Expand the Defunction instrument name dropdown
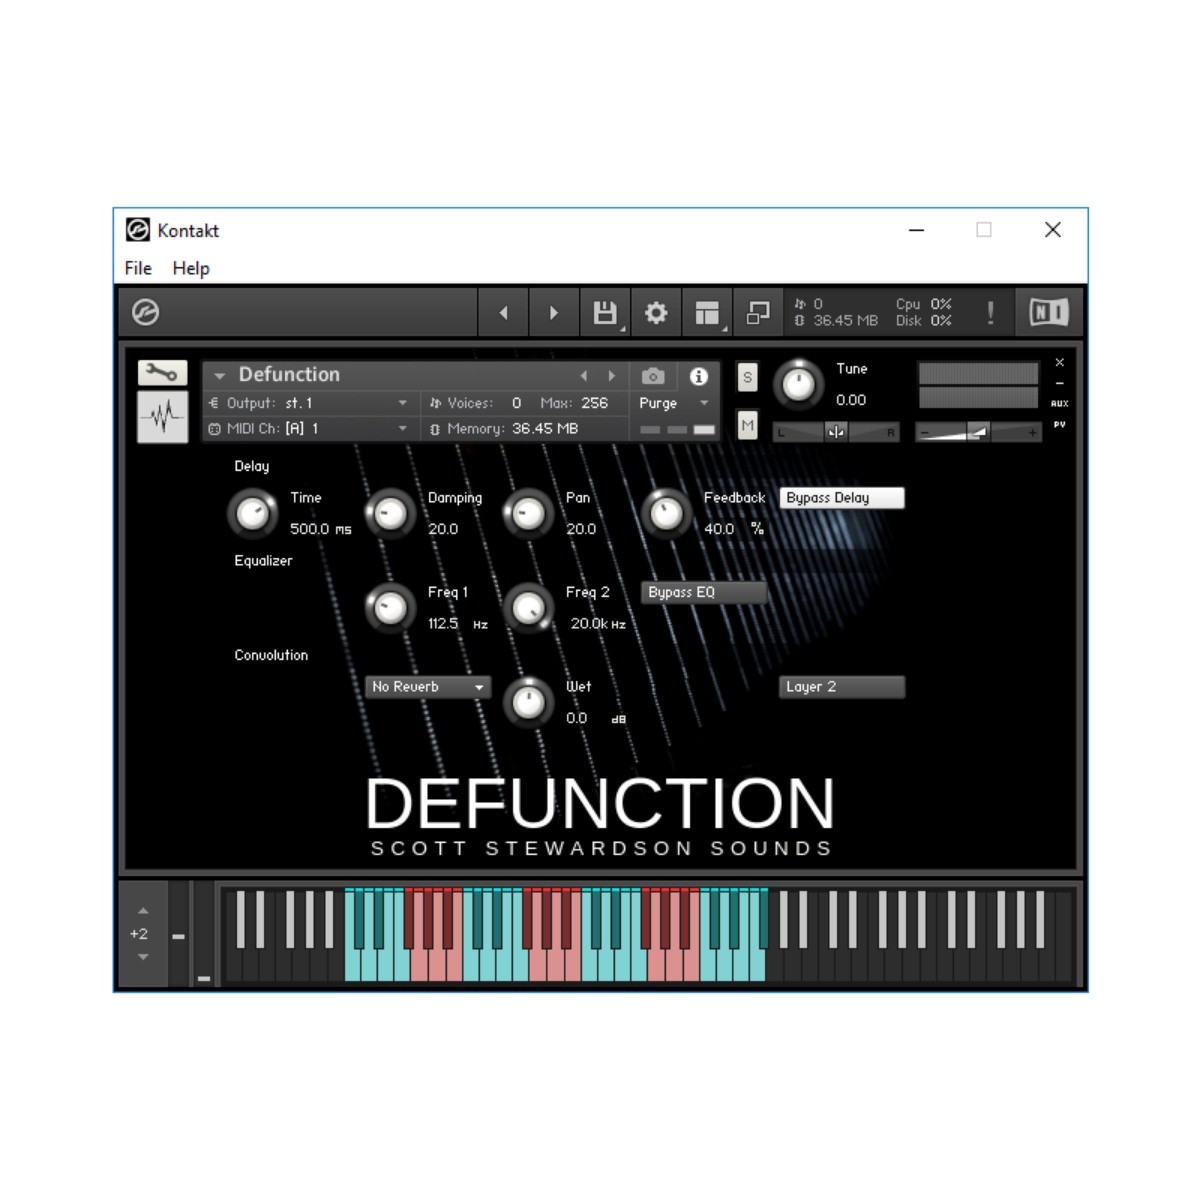The width and height of the screenshot is (1200, 1200). coord(220,376)
